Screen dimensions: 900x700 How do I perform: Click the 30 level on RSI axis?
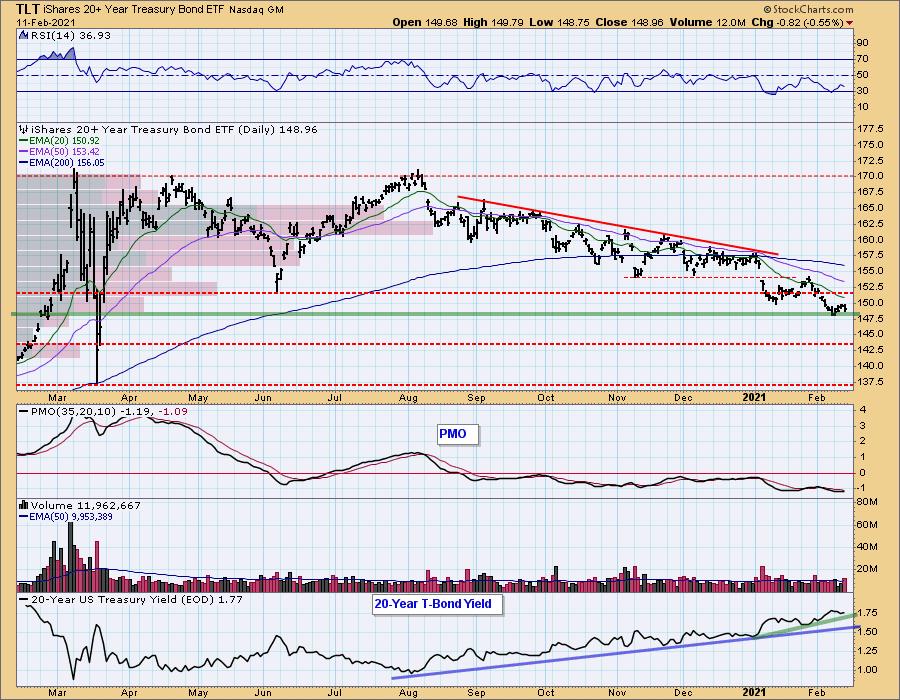(x=862, y=91)
